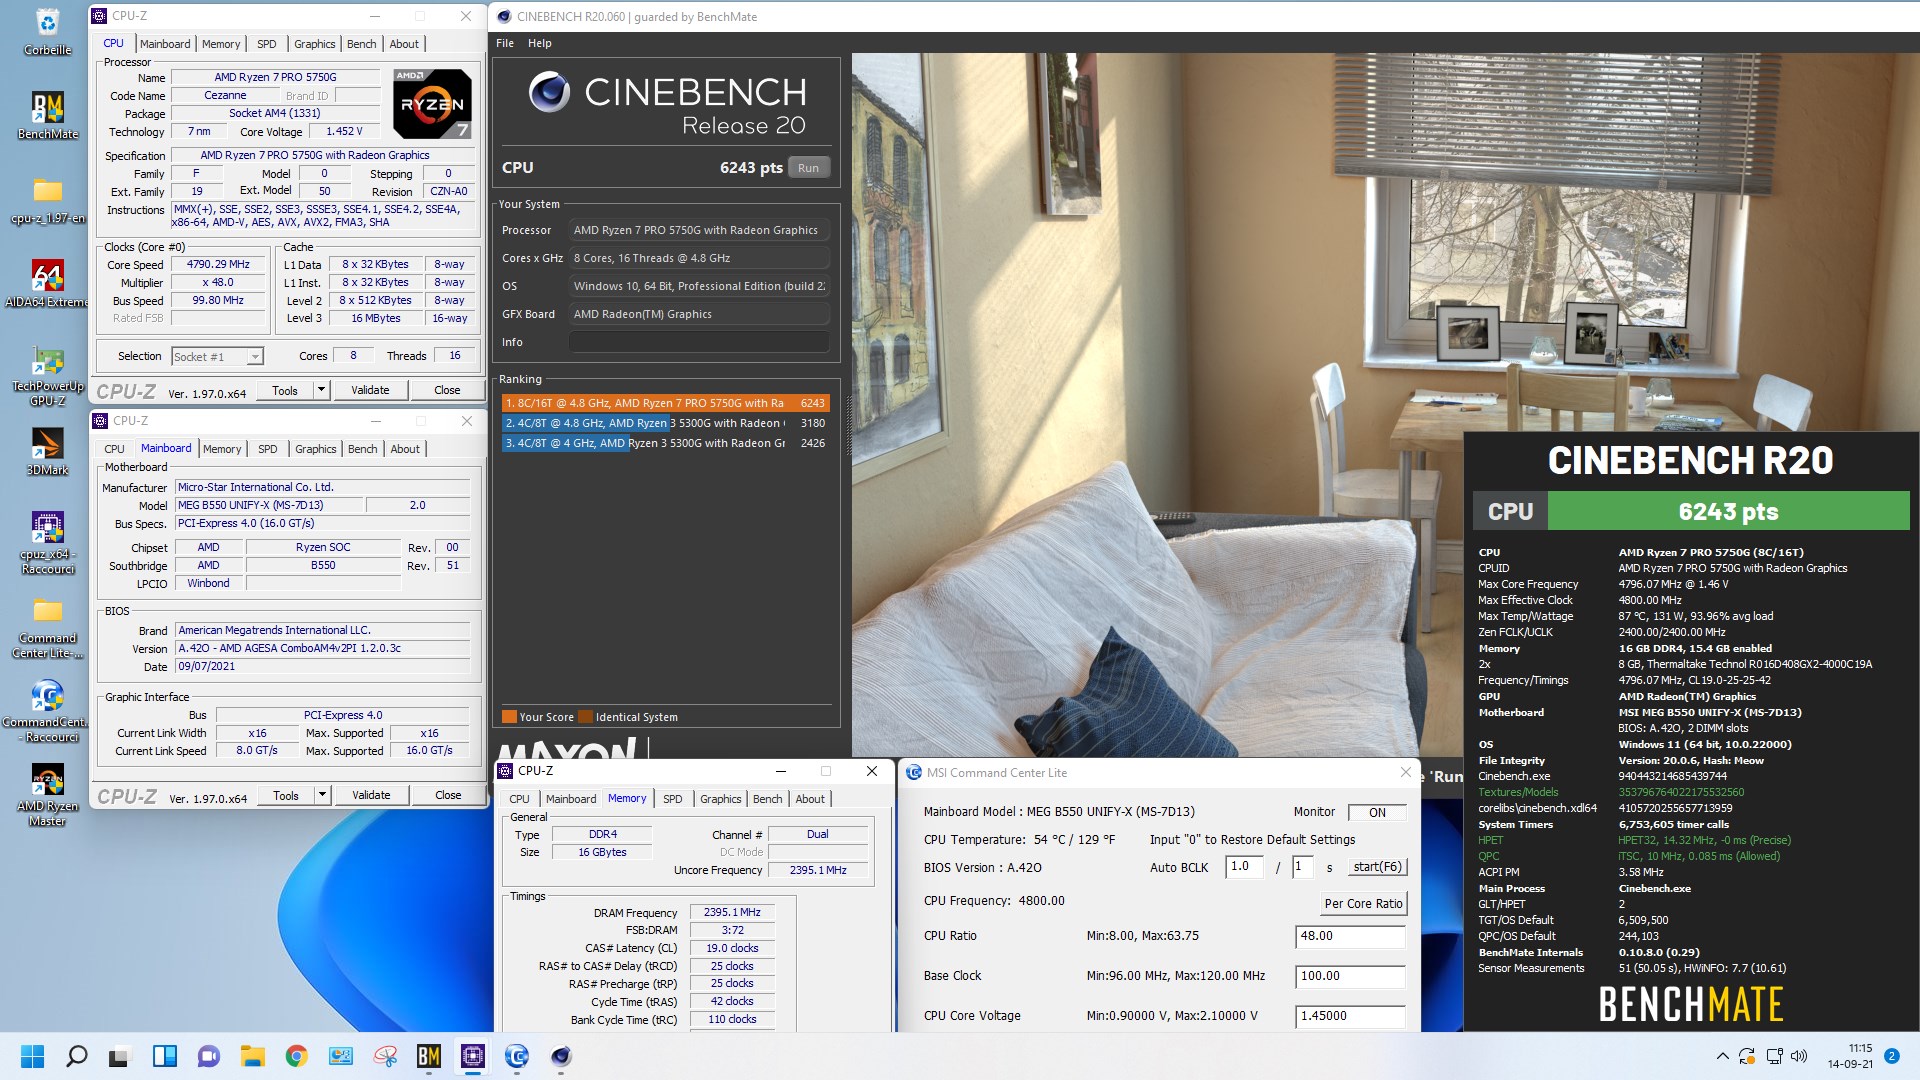The image size is (1920, 1080).
Task: Click the Per Core Ratio button
Action: (1363, 903)
